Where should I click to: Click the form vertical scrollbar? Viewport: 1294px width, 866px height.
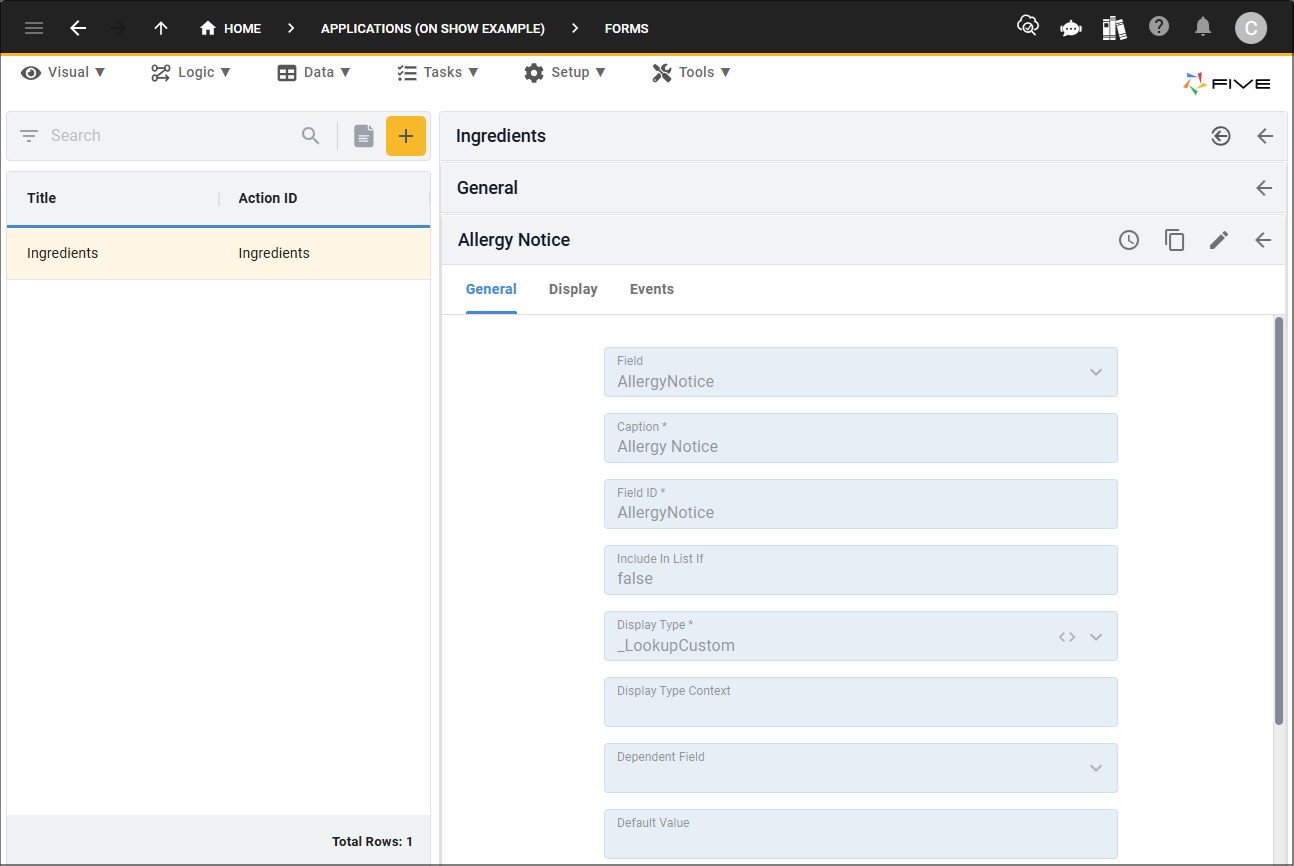click(x=1279, y=520)
